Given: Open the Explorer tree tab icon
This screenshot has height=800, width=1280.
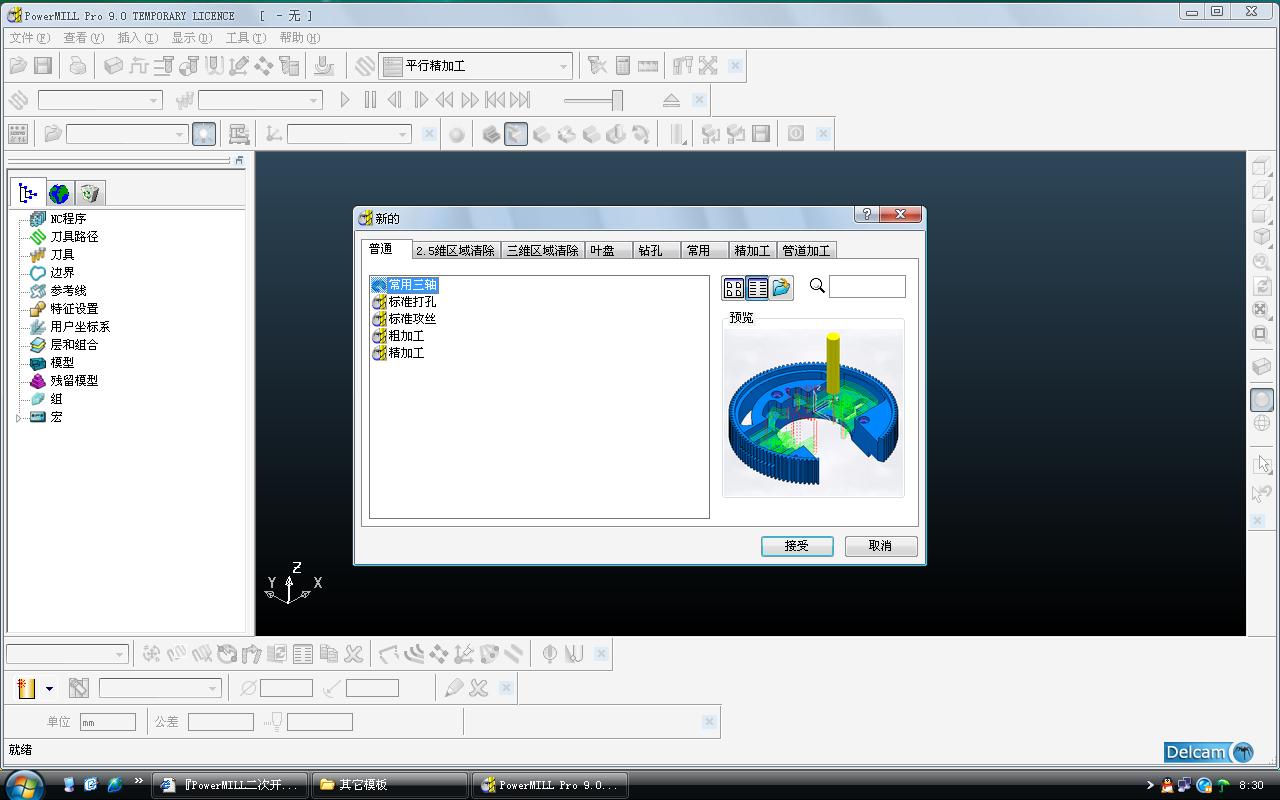Looking at the screenshot, I should click(28, 193).
